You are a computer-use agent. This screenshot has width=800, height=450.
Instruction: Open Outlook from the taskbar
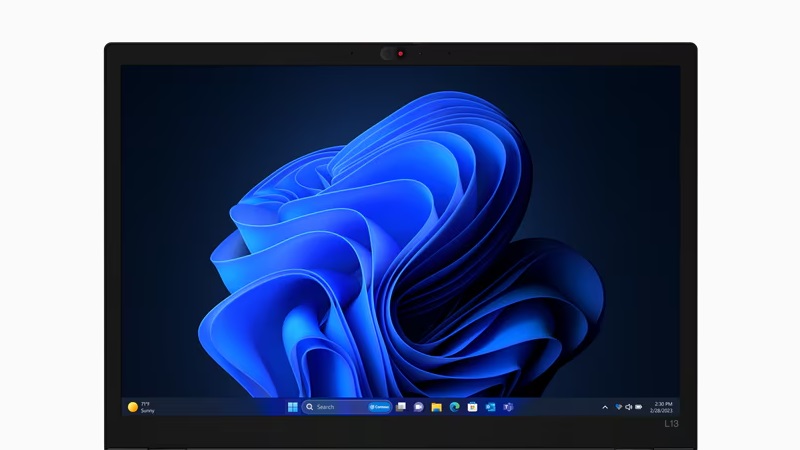coord(490,407)
